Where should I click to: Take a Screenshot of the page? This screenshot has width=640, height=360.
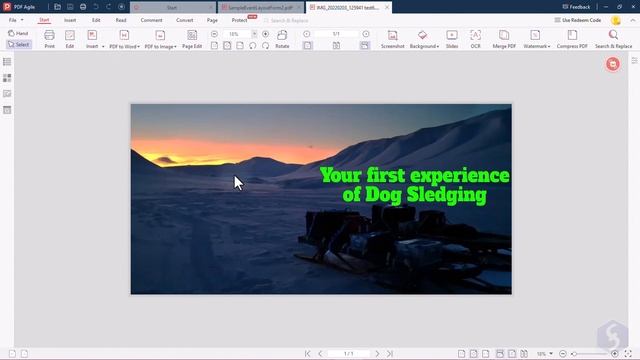[x=392, y=39]
